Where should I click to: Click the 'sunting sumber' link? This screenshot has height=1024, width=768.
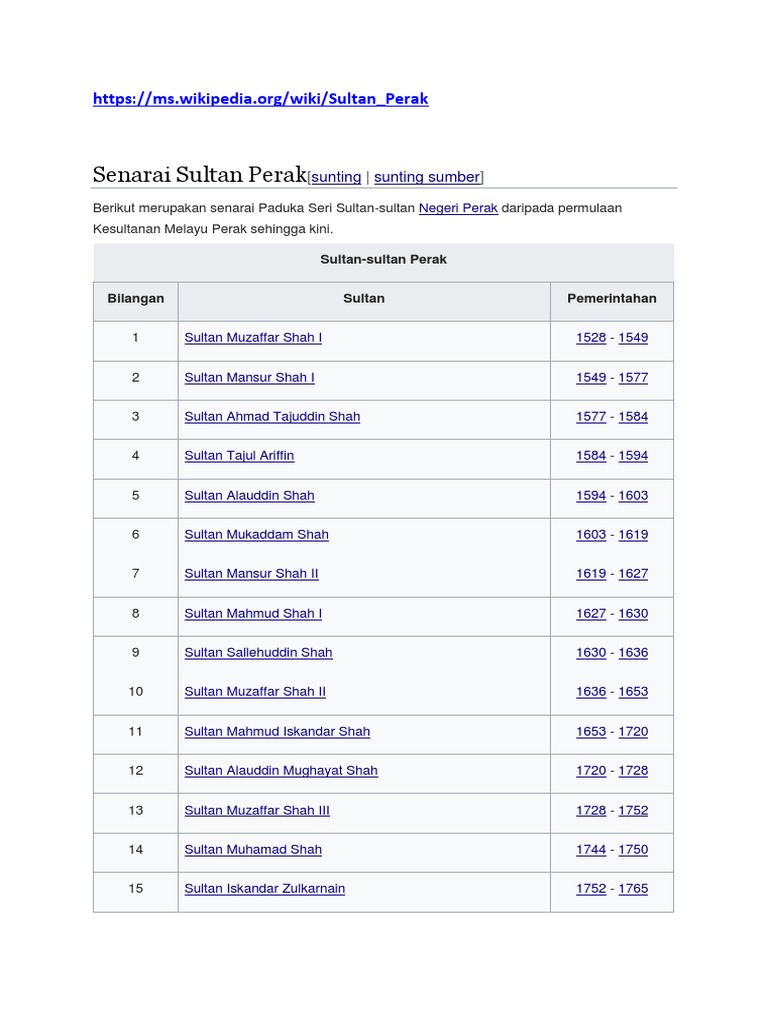(427, 177)
